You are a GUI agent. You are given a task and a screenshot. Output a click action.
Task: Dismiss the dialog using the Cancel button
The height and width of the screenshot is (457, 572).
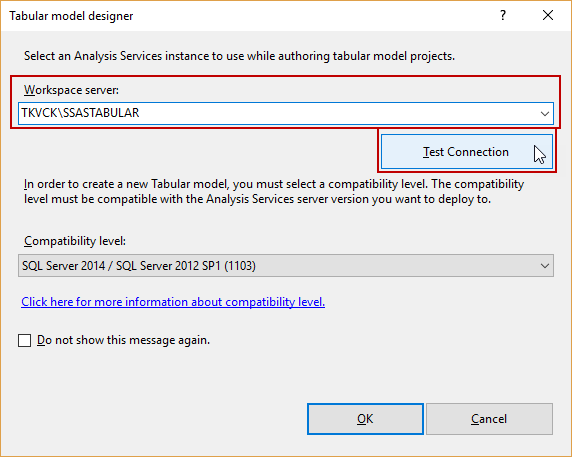click(489, 419)
